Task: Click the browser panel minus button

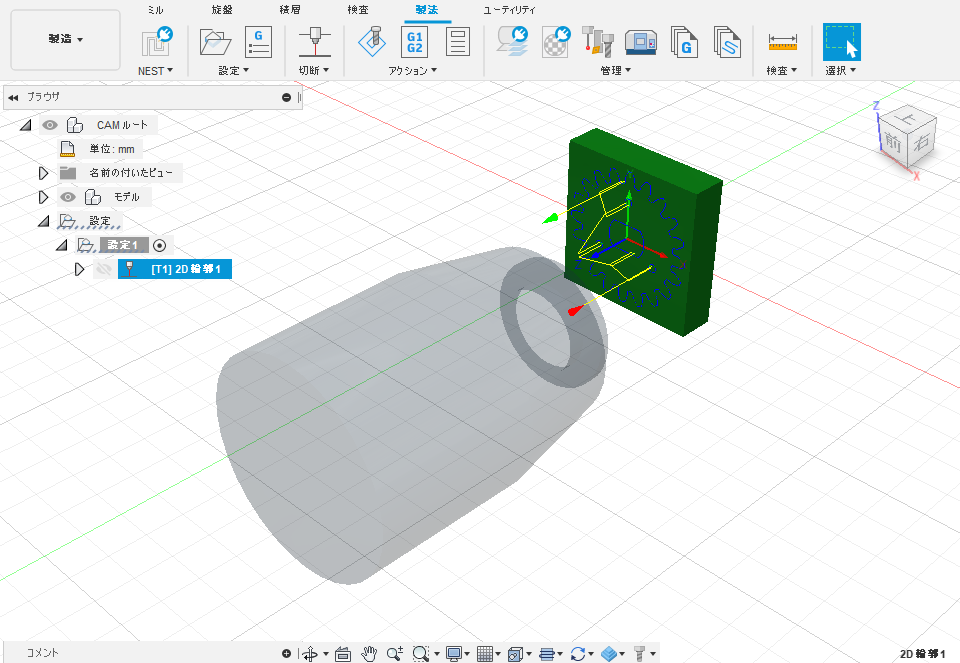Action: (286, 97)
